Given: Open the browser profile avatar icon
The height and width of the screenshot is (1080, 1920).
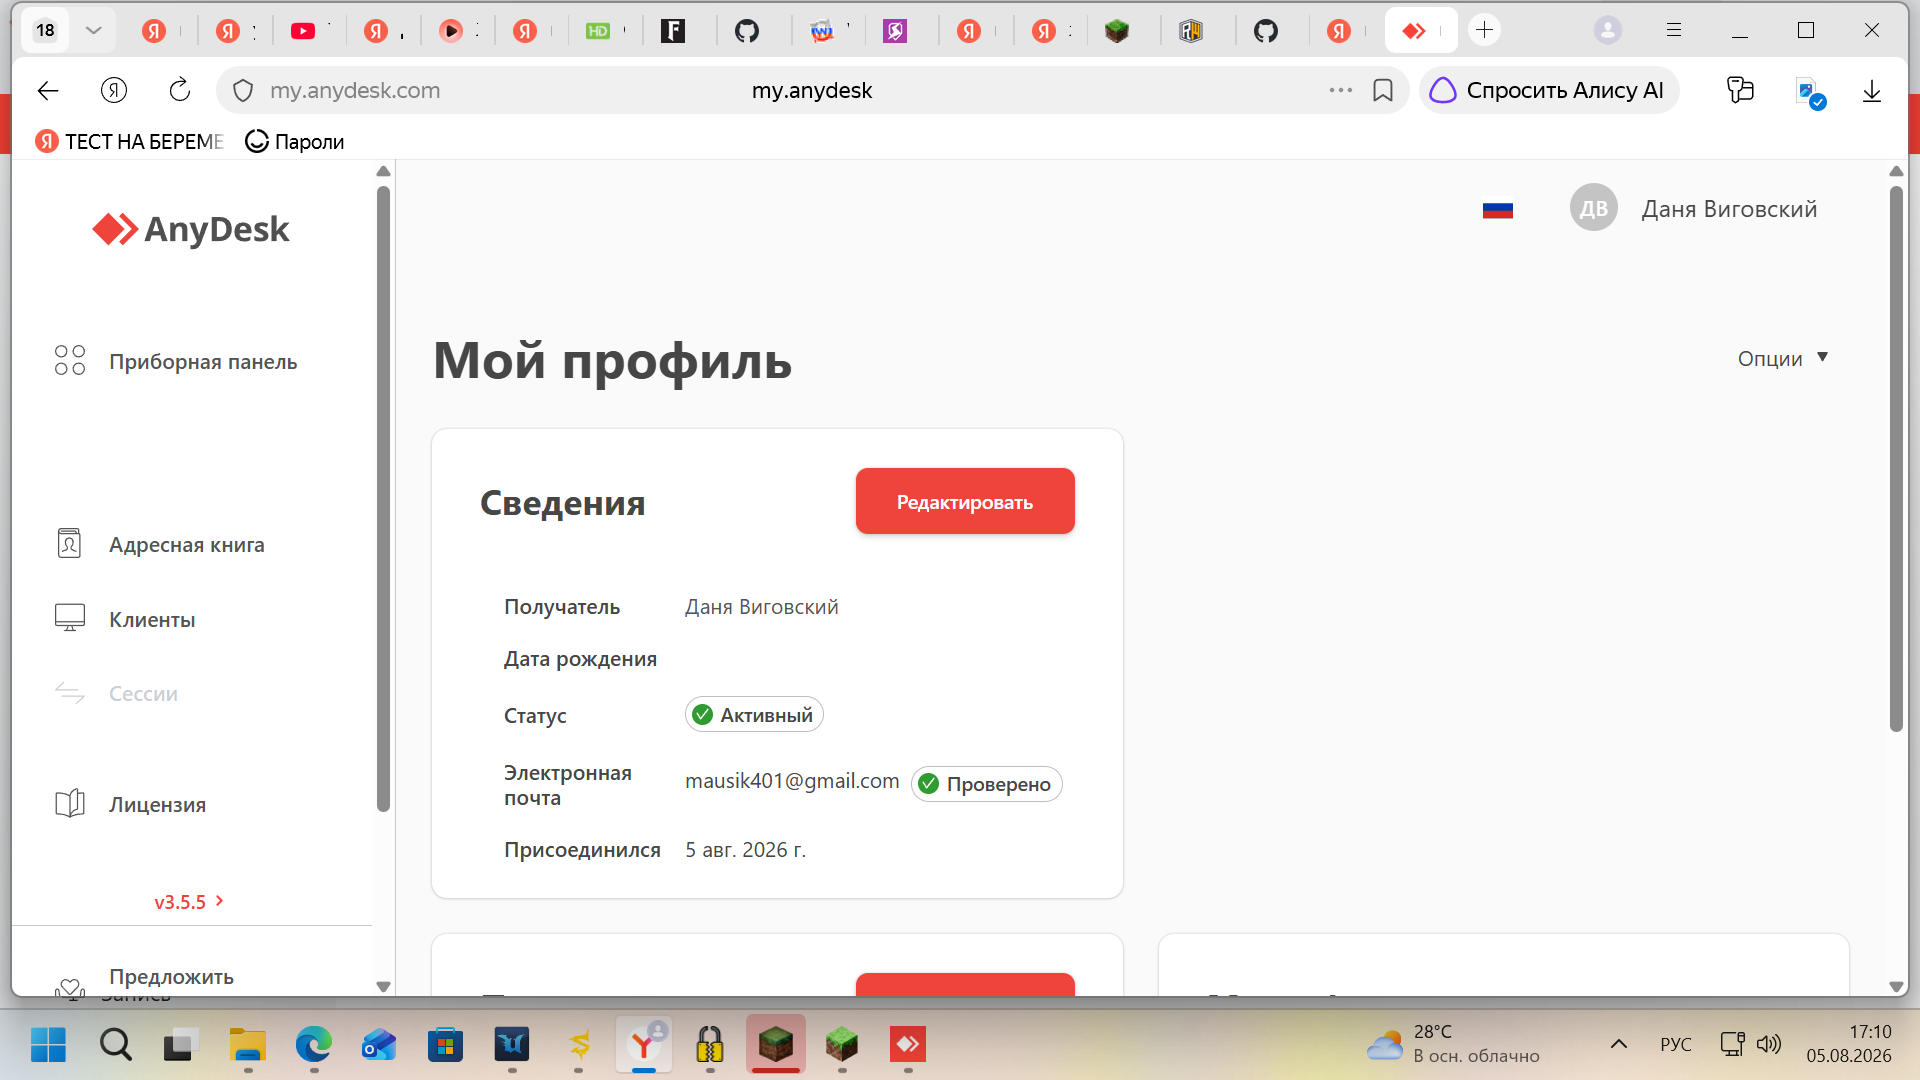Looking at the screenshot, I should point(1608,30).
